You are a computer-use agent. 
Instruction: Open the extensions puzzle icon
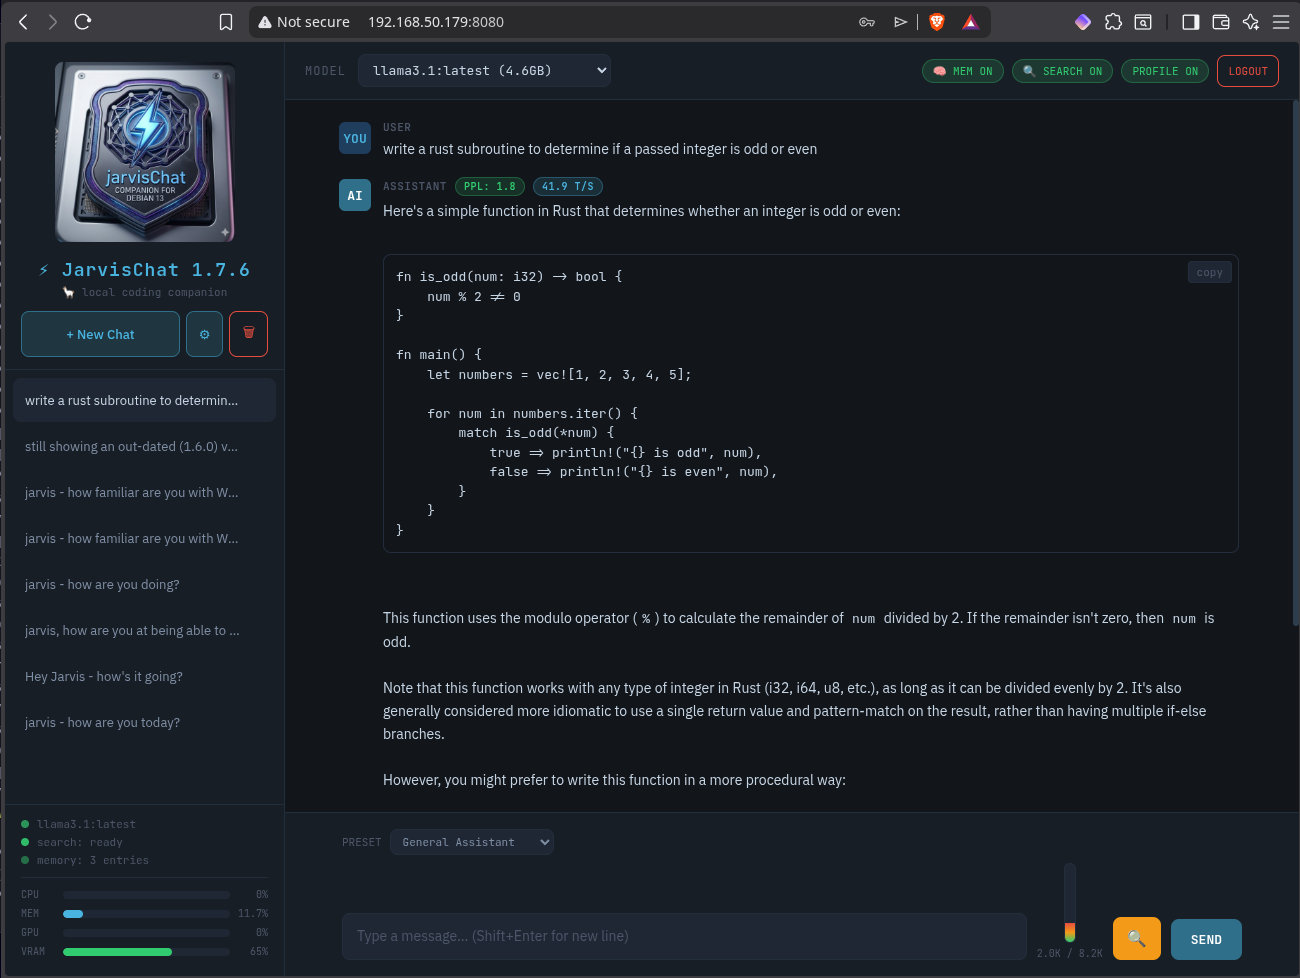[1113, 22]
